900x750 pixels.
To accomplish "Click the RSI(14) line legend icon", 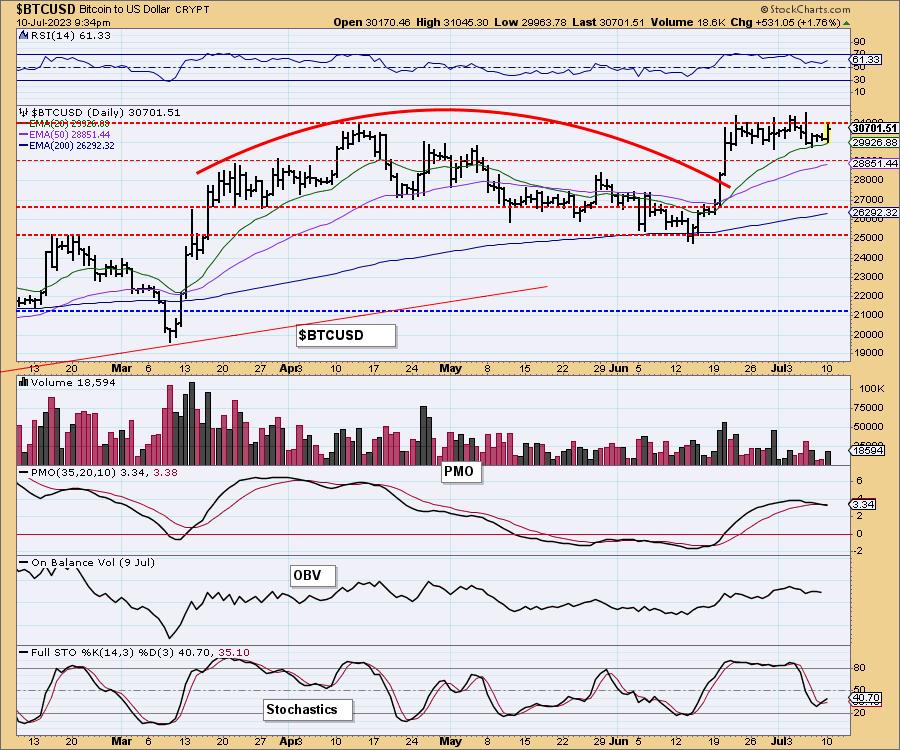I will [23, 35].
